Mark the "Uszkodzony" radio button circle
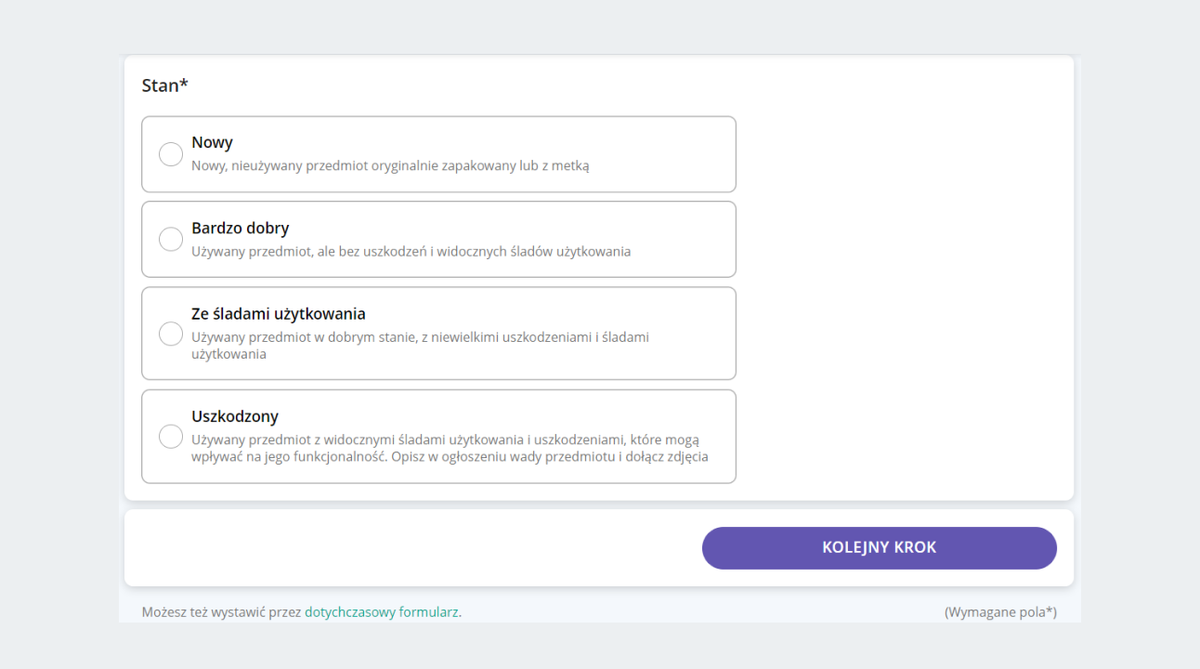The width and height of the screenshot is (1200, 669). pyautogui.click(x=171, y=436)
